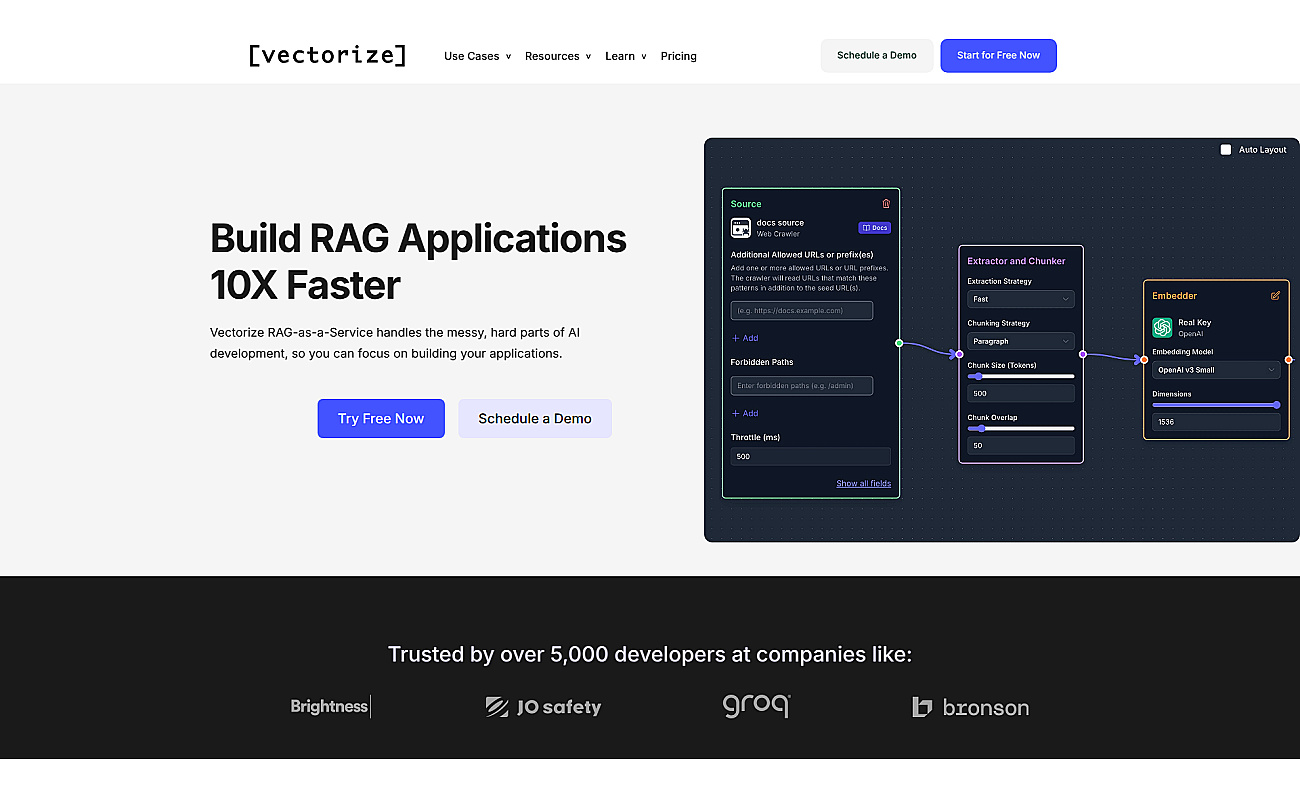
Task: Click Schedule a Demo in header
Action: tap(877, 55)
